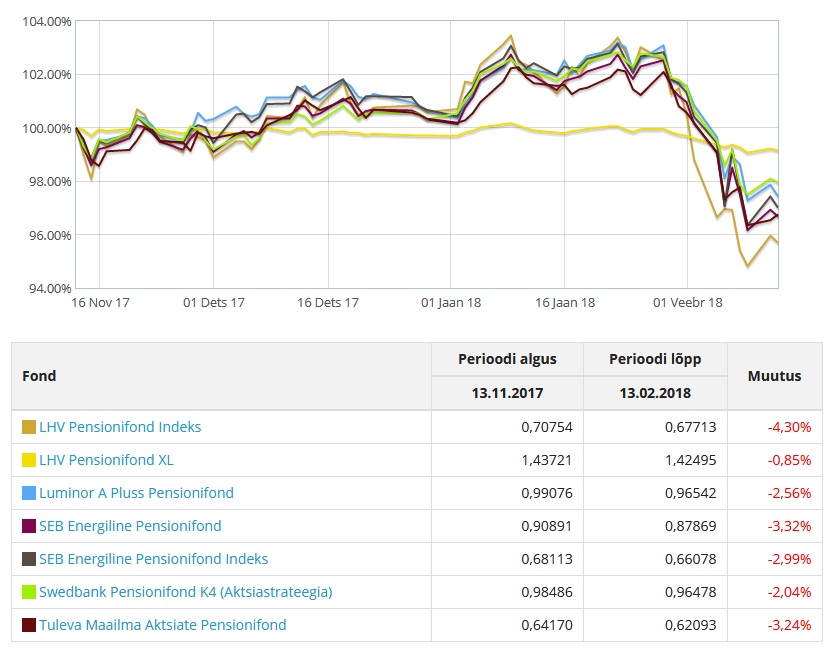Click the 01 Veebr 18 axis label

(688, 303)
